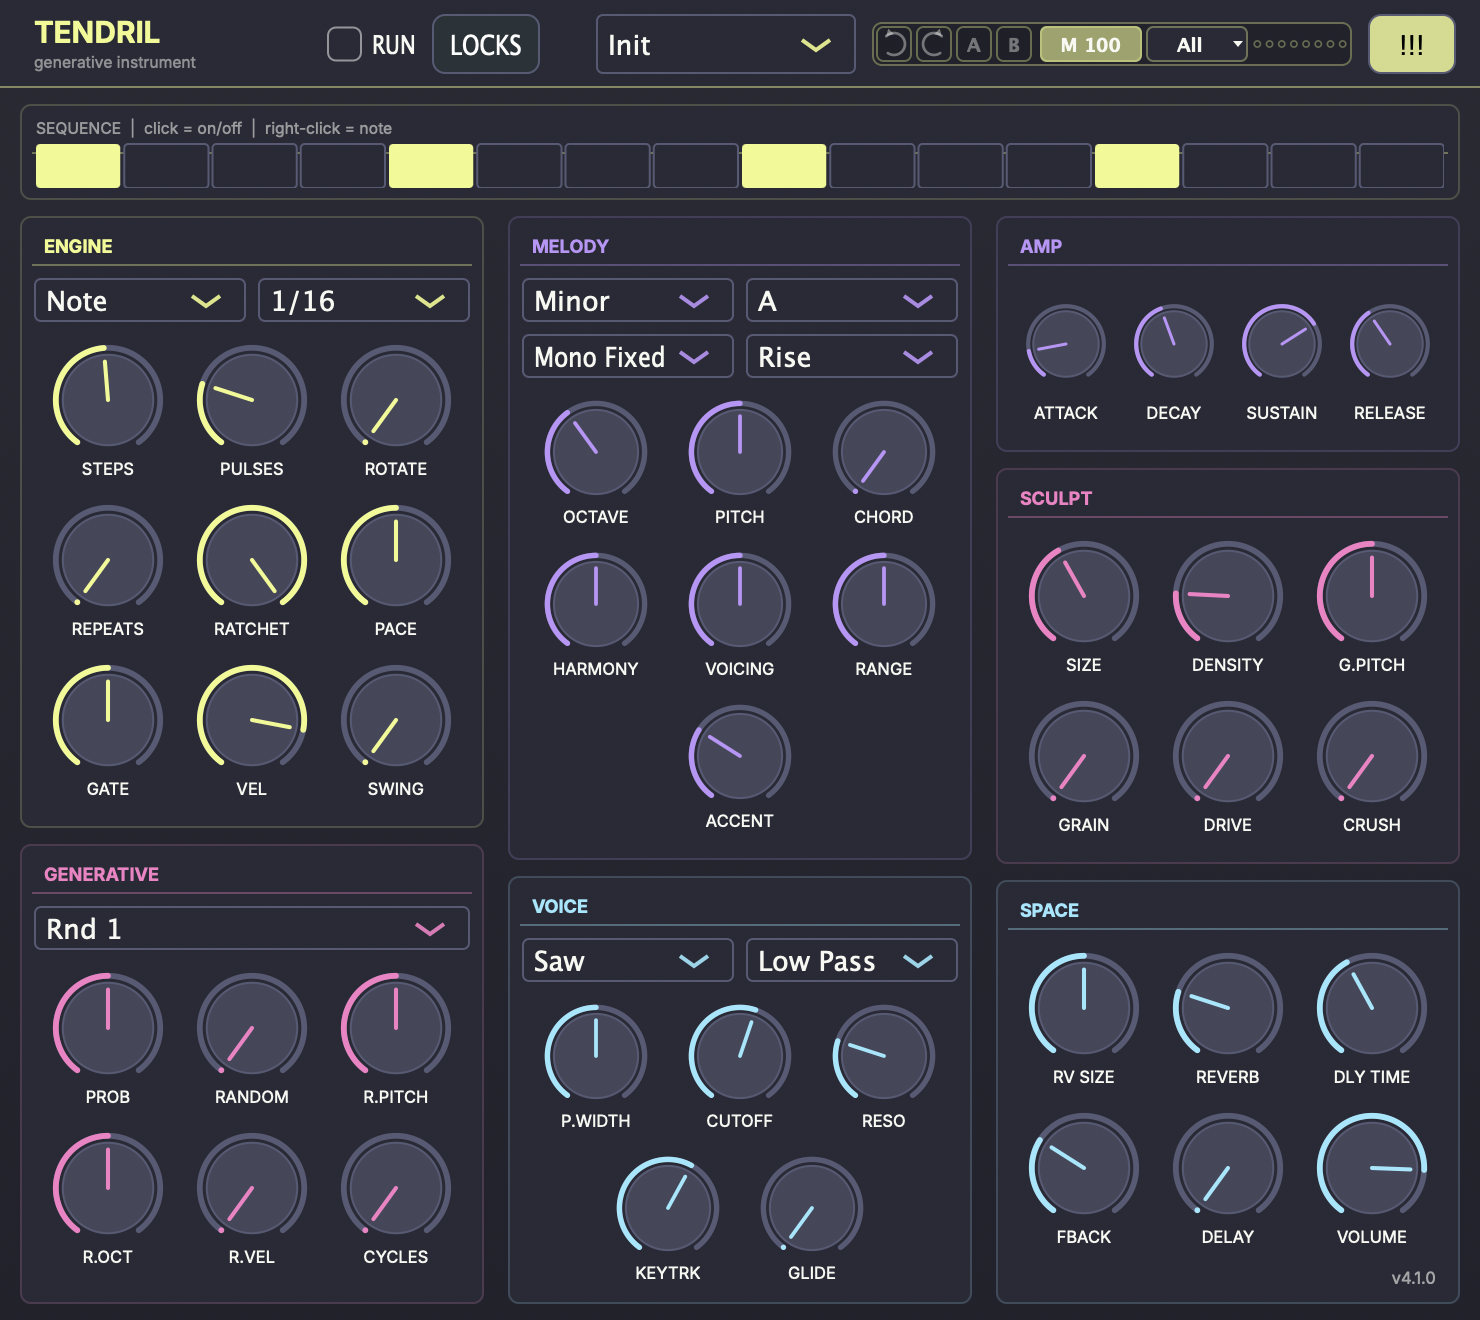Screen dimensions: 1480x1320
Task: Open the All channel selector
Action: click(1197, 44)
